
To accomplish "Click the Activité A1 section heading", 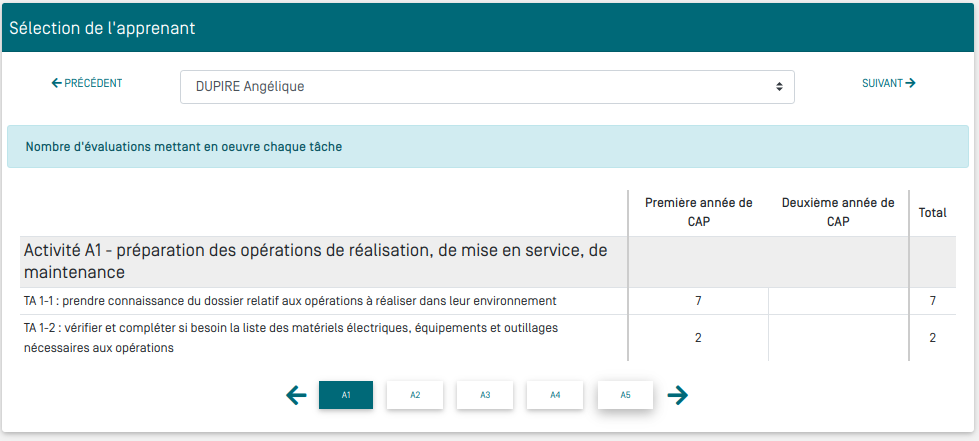I will coord(315,260).
